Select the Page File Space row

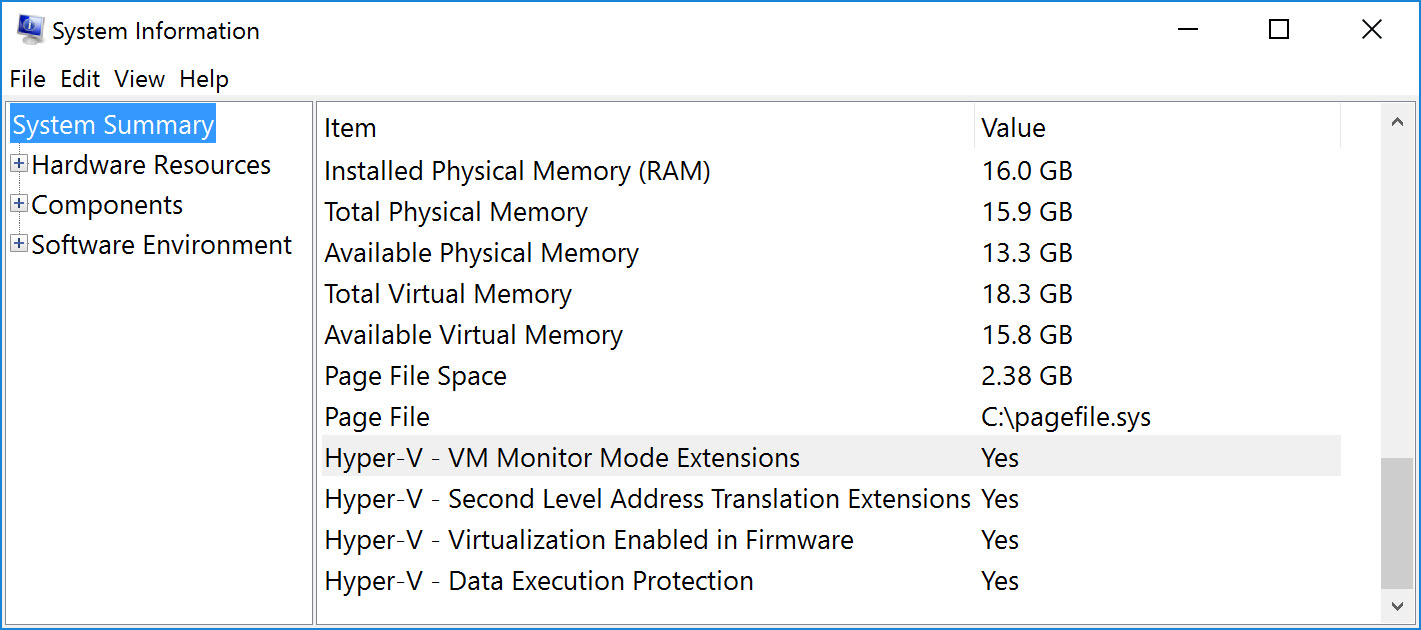[415, 377]
